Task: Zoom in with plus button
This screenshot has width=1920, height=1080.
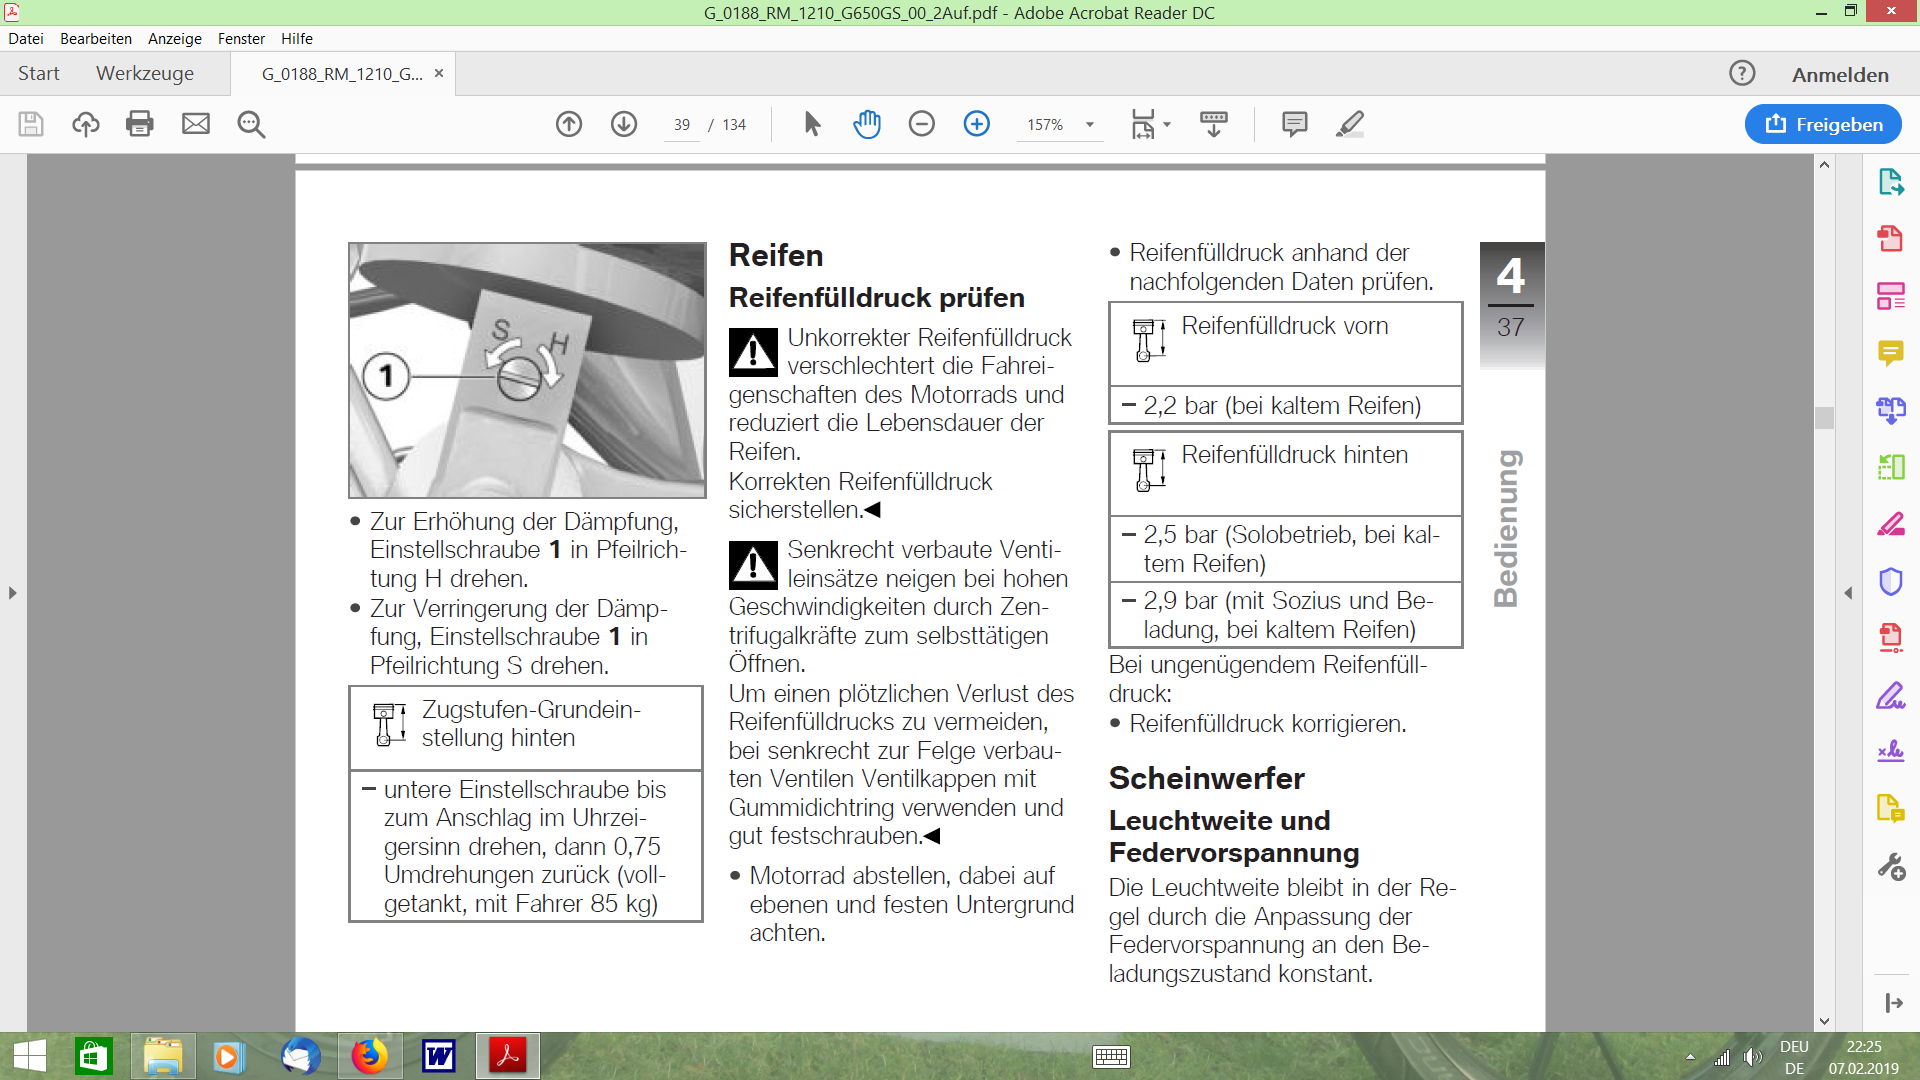Action: pyautogui.click(x=977, y=124)
